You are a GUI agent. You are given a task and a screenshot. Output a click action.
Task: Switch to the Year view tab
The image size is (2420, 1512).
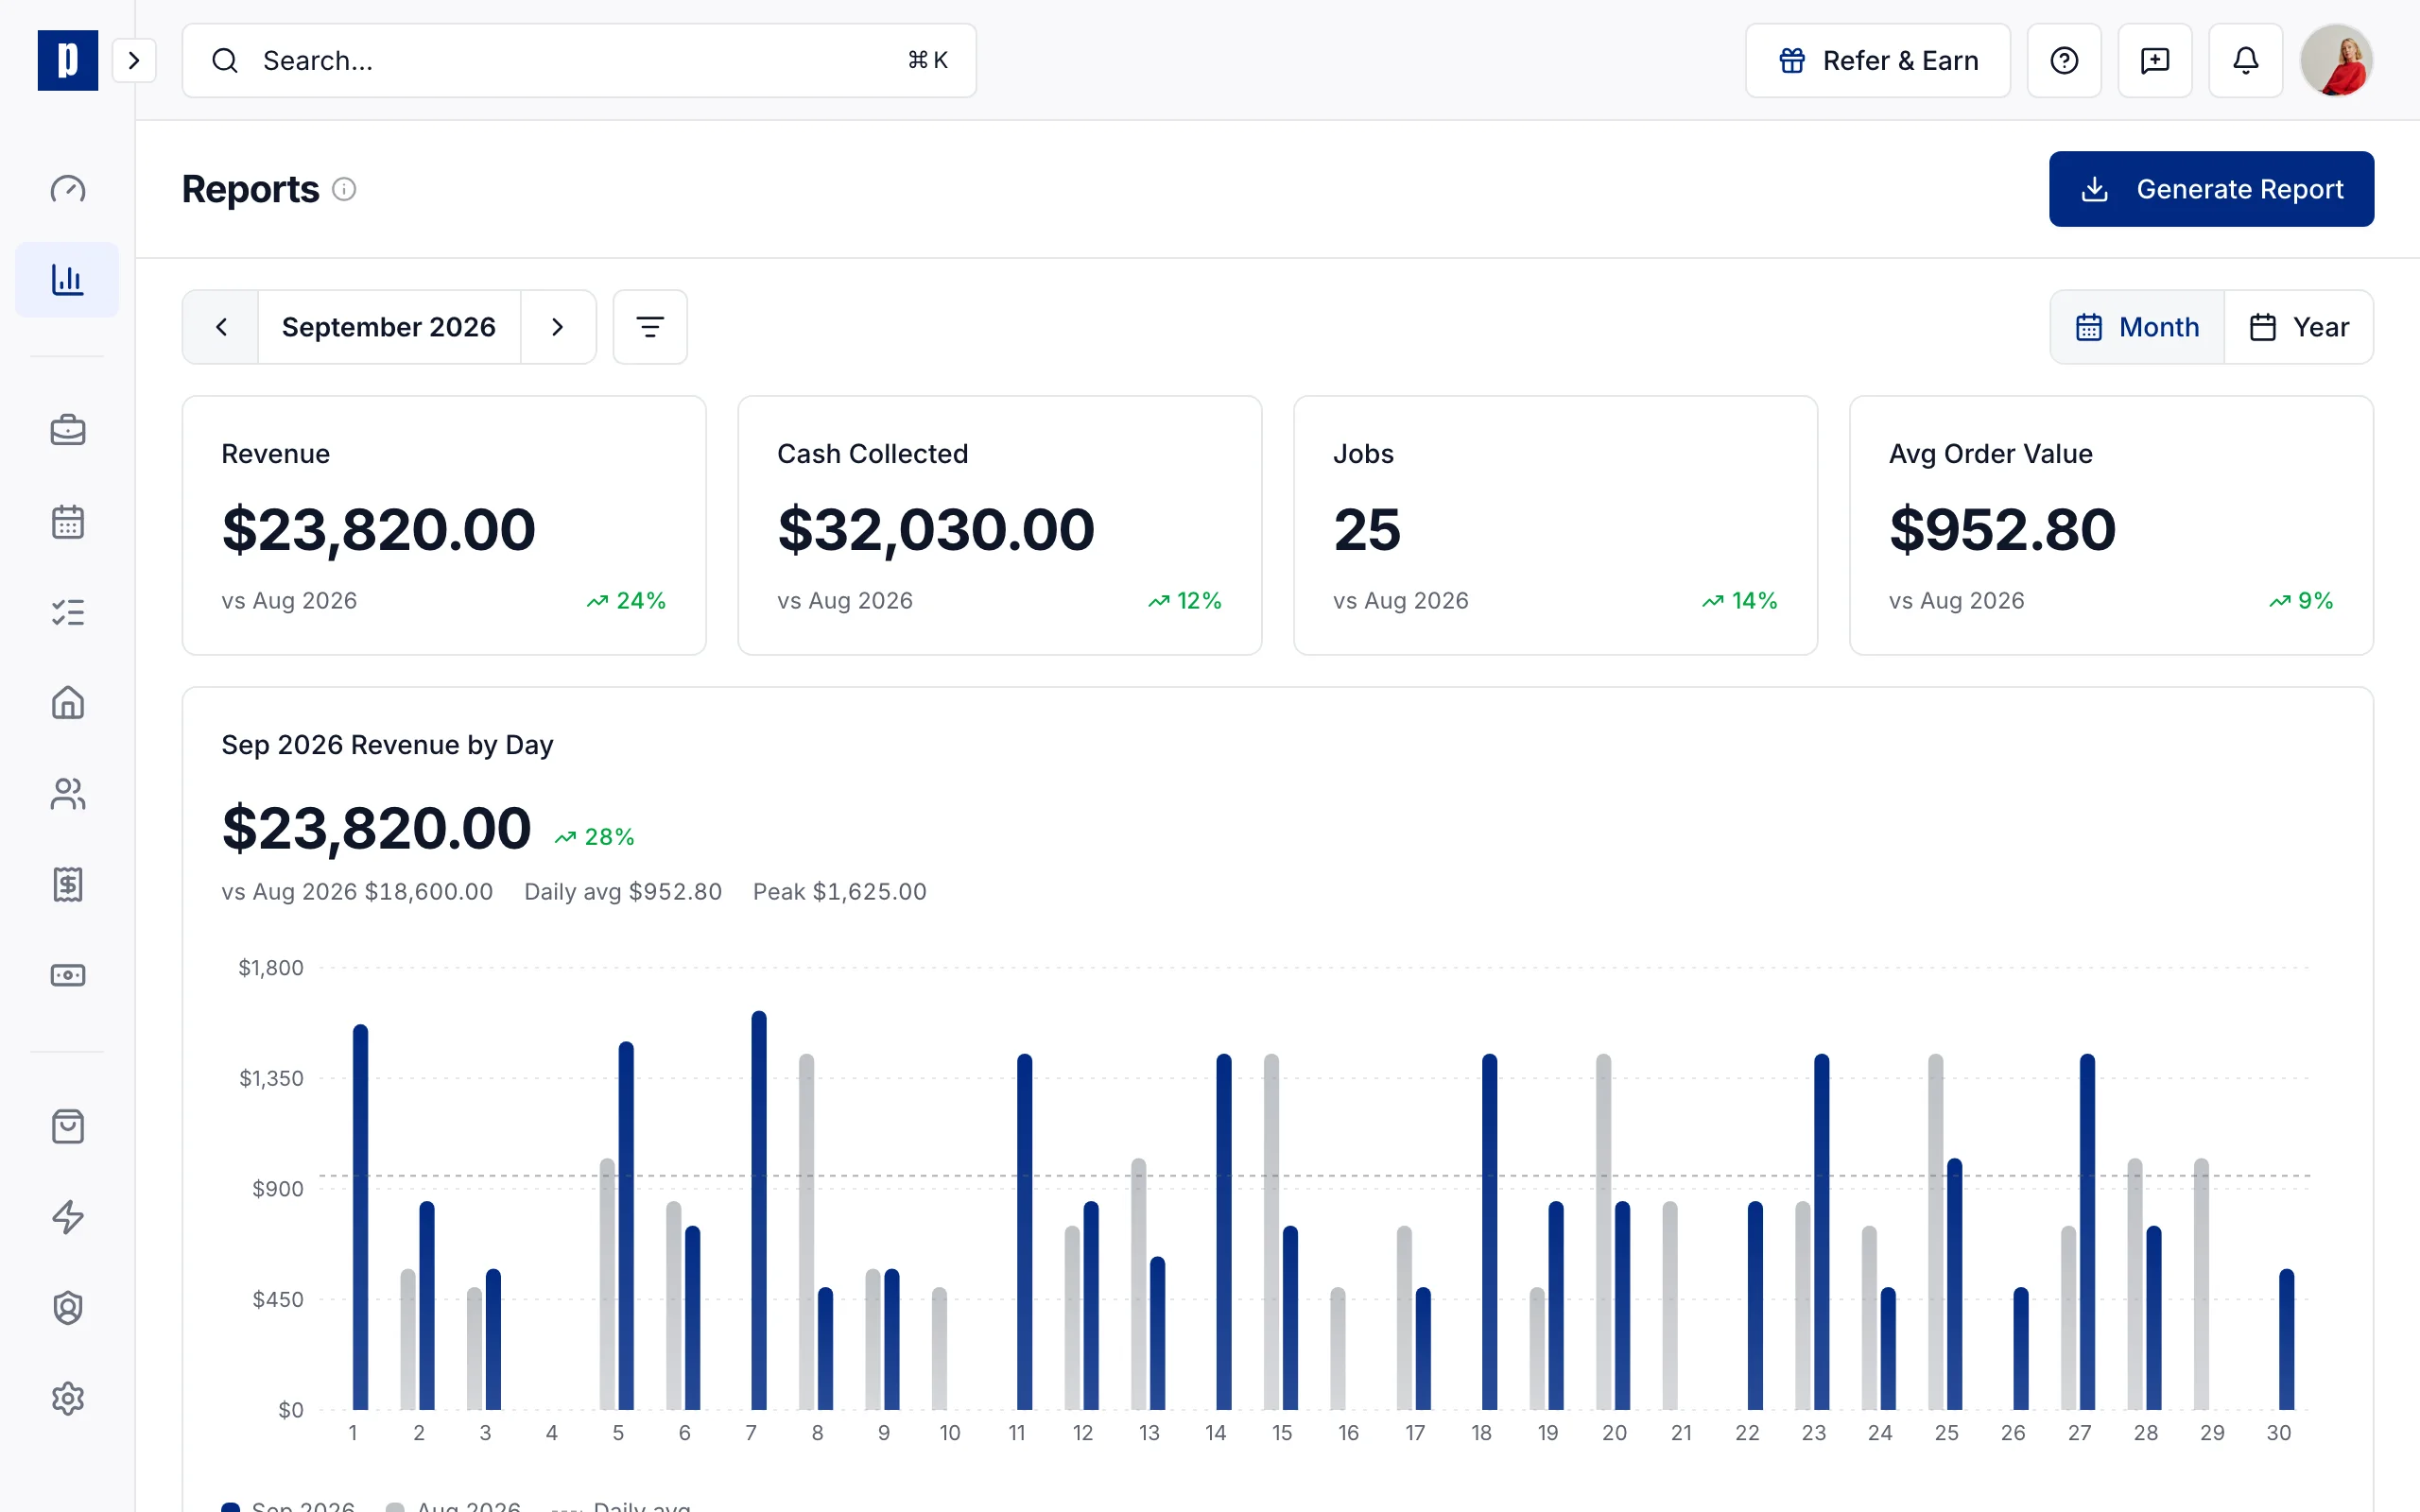pyautogui.click(x=2299, y=327)
